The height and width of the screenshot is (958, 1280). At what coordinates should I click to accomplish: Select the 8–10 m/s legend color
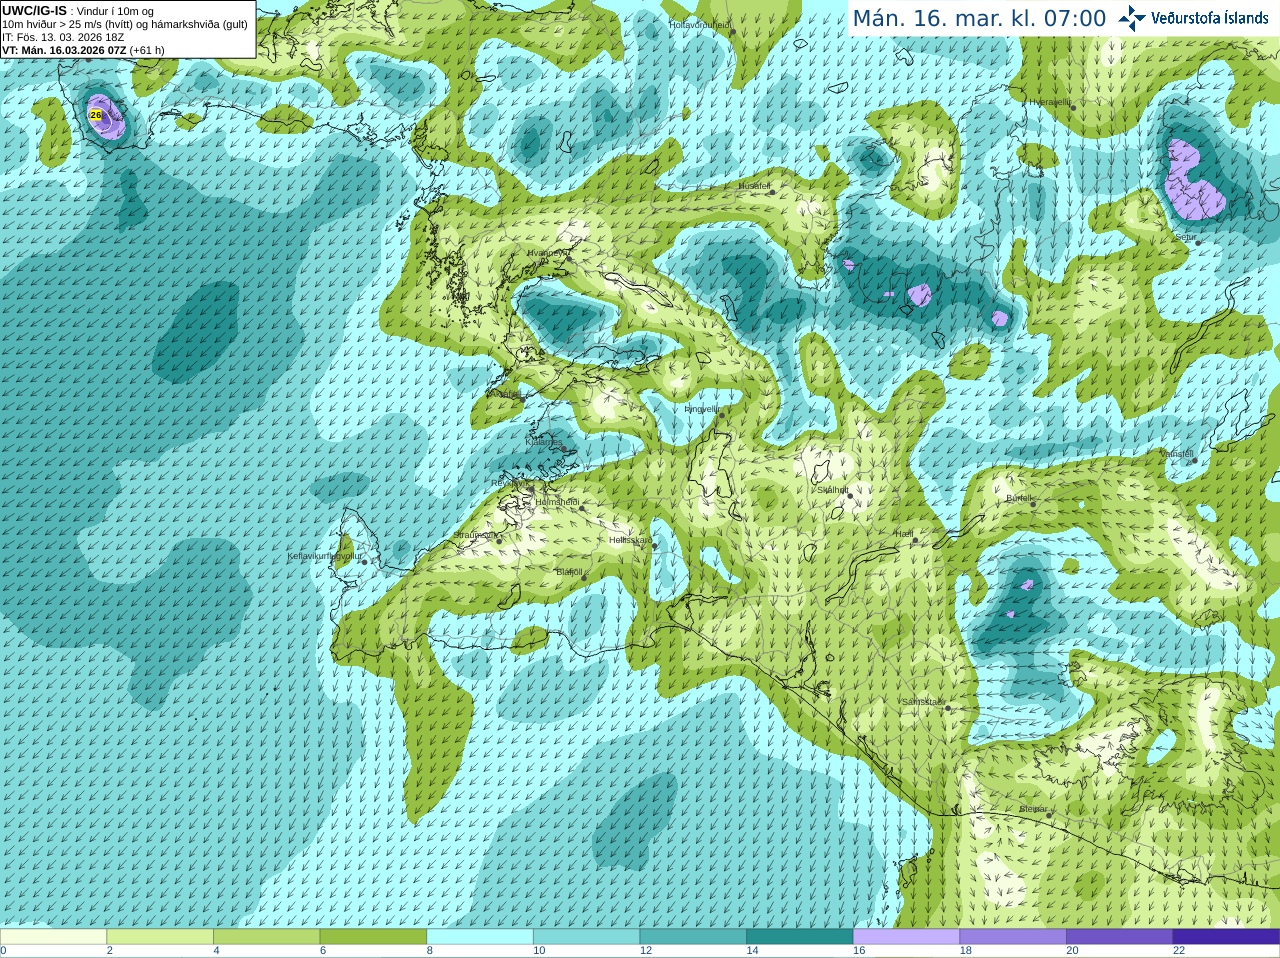coord(480,937)
